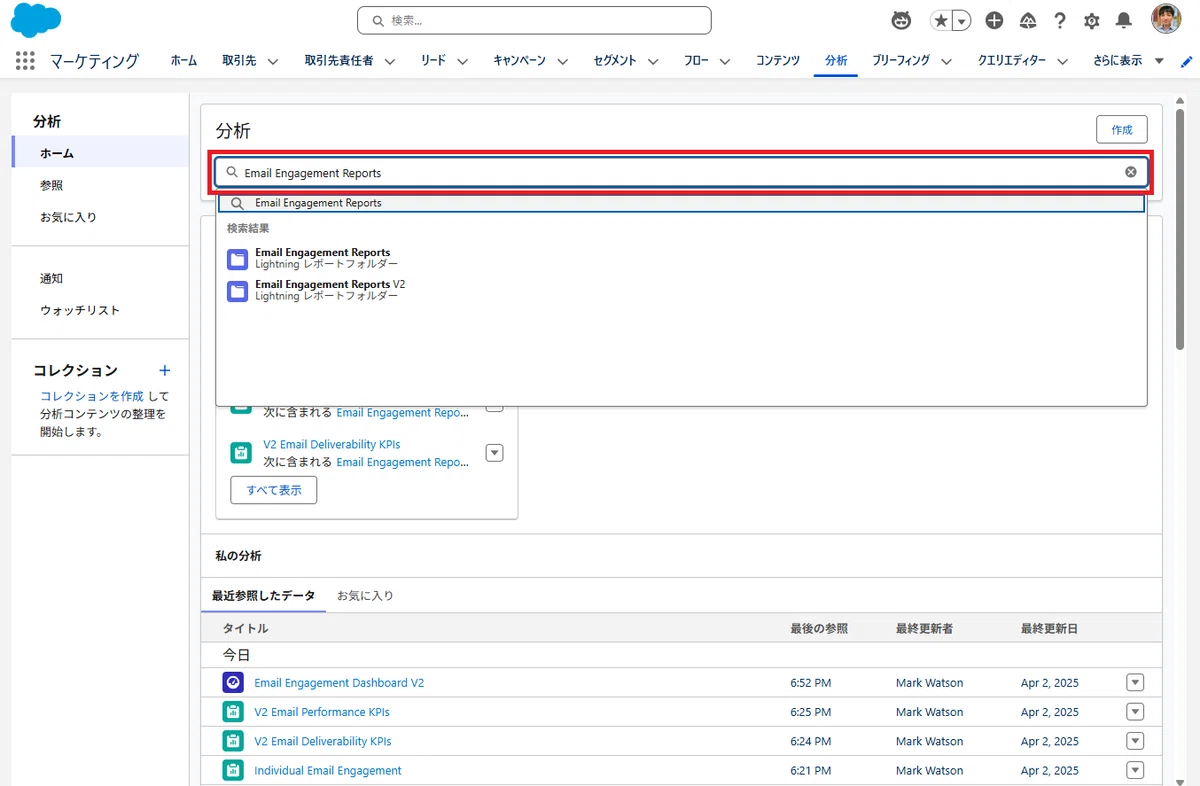The height and width of the screenshot is (786, 1200).
Task: Open the Astro guidance center icon
Action: tap(901, 20)
